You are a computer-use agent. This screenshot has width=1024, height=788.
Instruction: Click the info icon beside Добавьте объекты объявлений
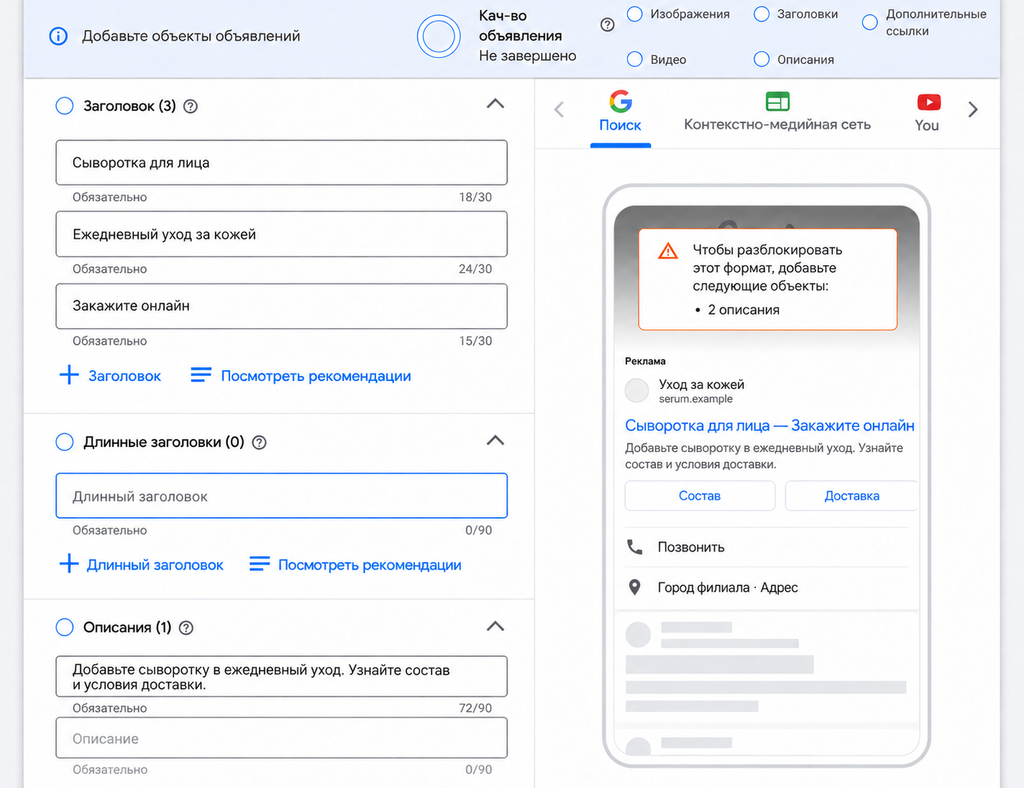[x=58, y=36]
